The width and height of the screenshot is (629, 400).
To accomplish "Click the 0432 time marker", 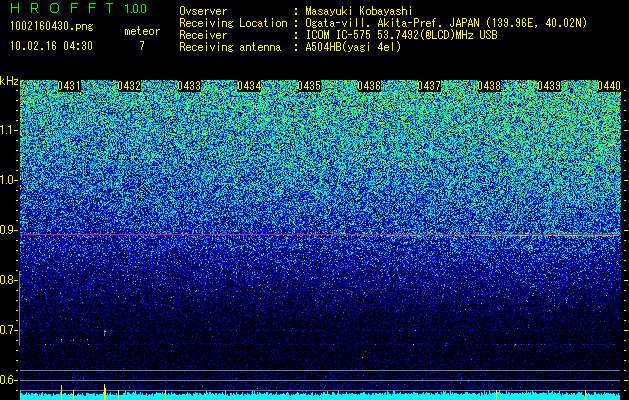I will [x=129, y=86].
